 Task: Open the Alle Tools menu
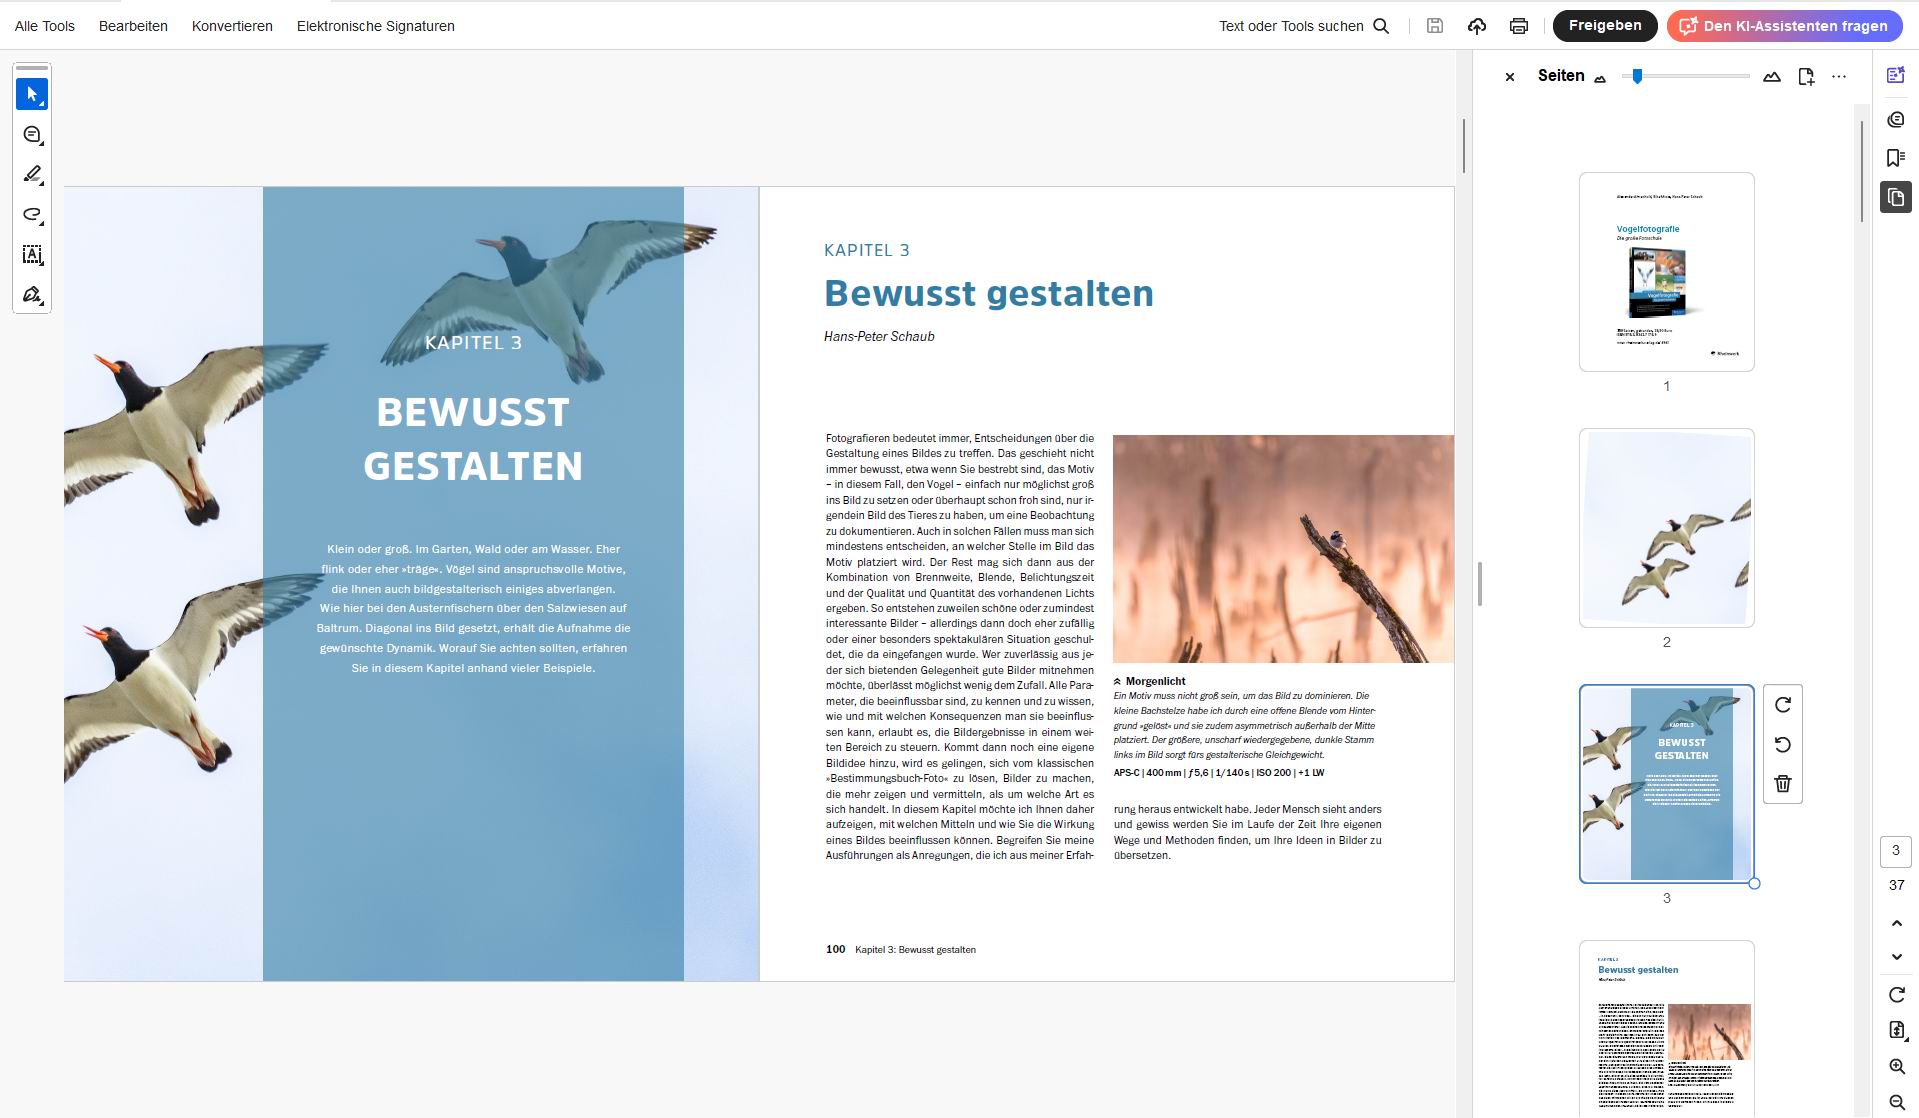45,26
